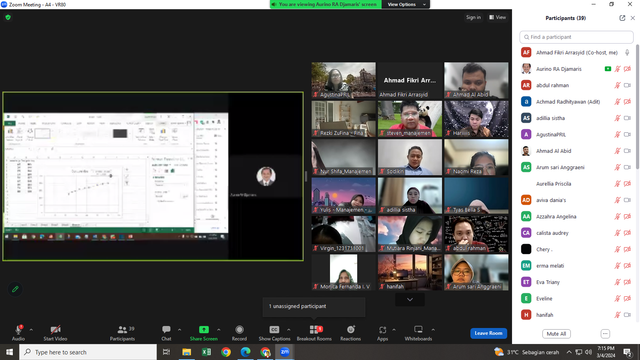Select Sodikin video thumbnail
This screenshot has width=640, height=360.
click(x=410, y=157)
